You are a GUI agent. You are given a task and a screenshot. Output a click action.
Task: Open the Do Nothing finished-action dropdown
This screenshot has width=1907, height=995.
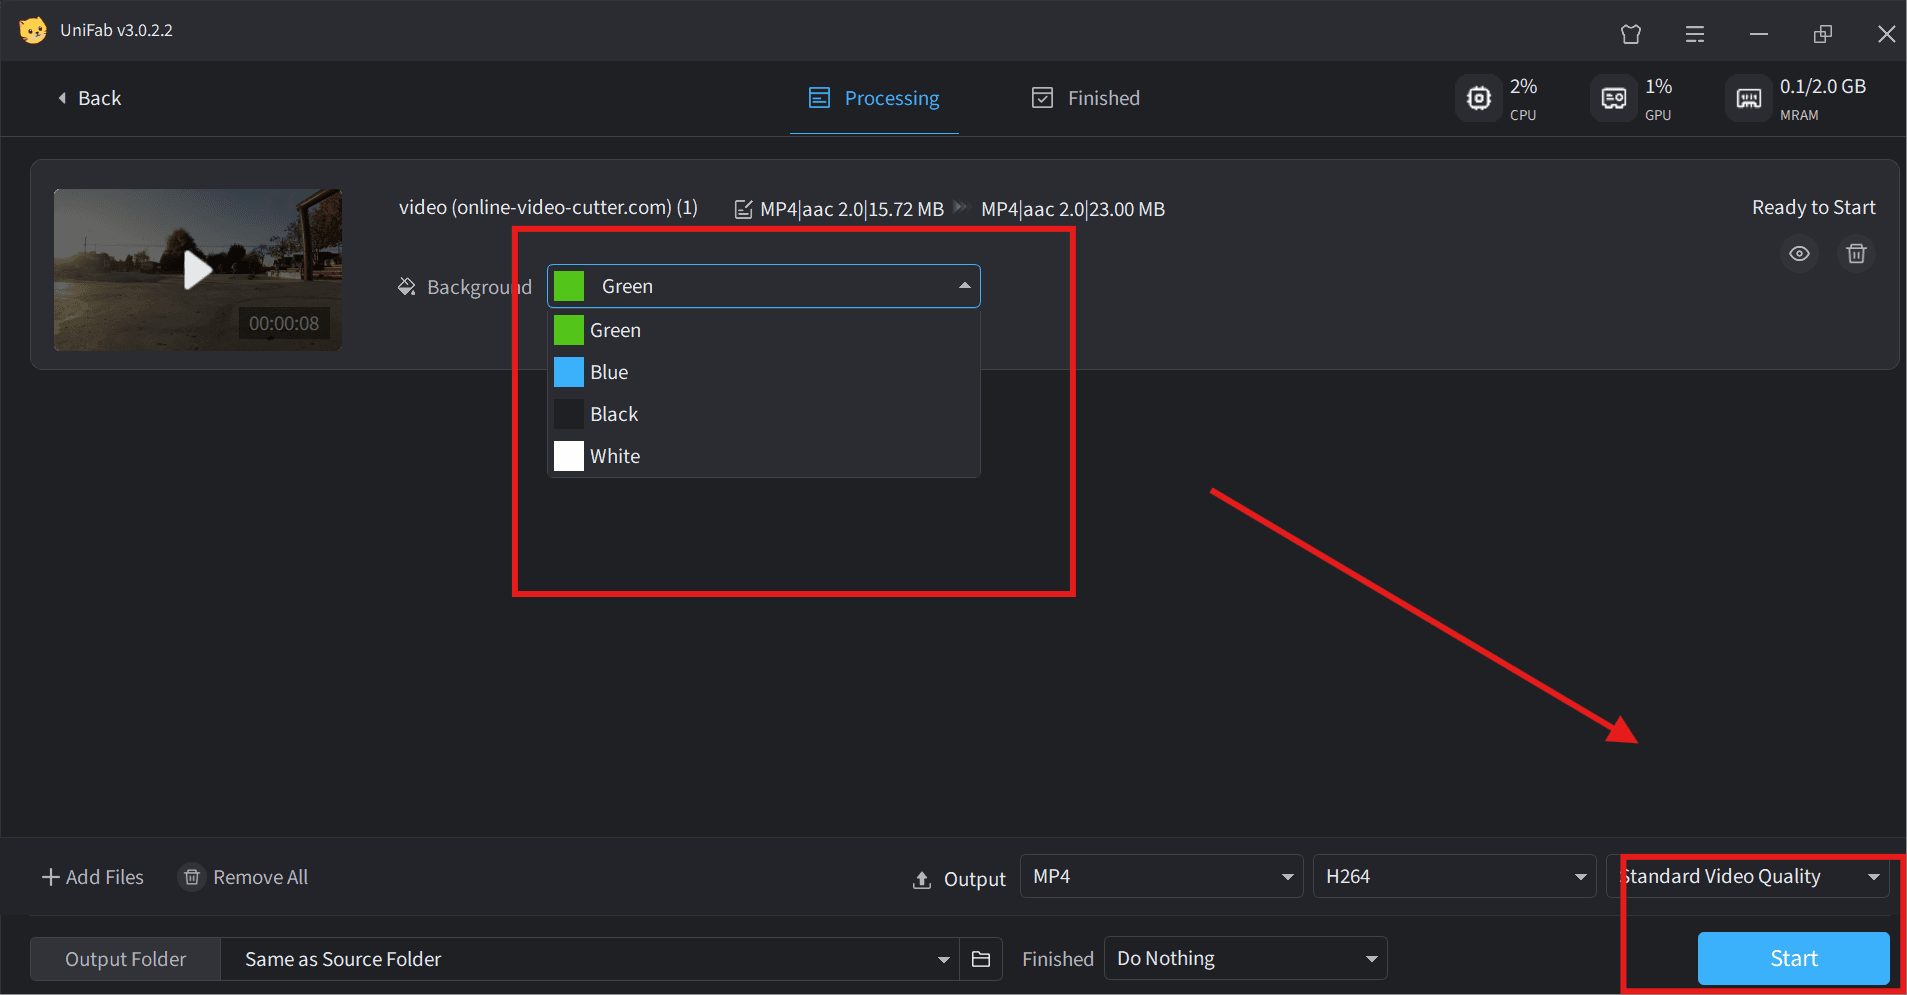point(1245,959)
